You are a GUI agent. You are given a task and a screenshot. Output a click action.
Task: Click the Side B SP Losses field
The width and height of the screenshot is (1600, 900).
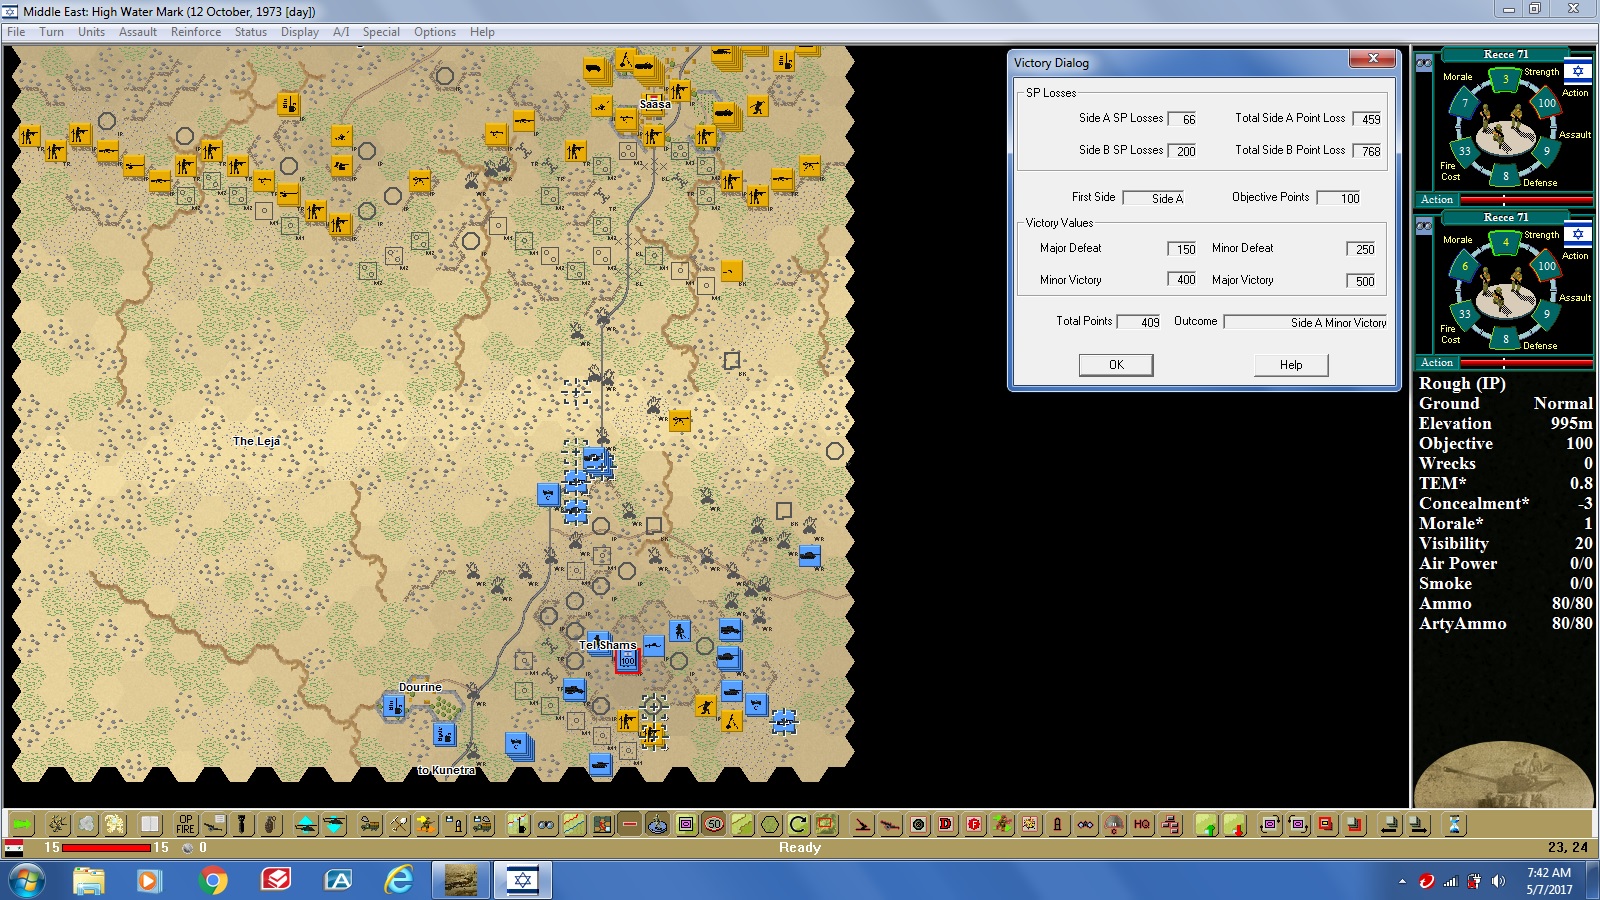1182,151
